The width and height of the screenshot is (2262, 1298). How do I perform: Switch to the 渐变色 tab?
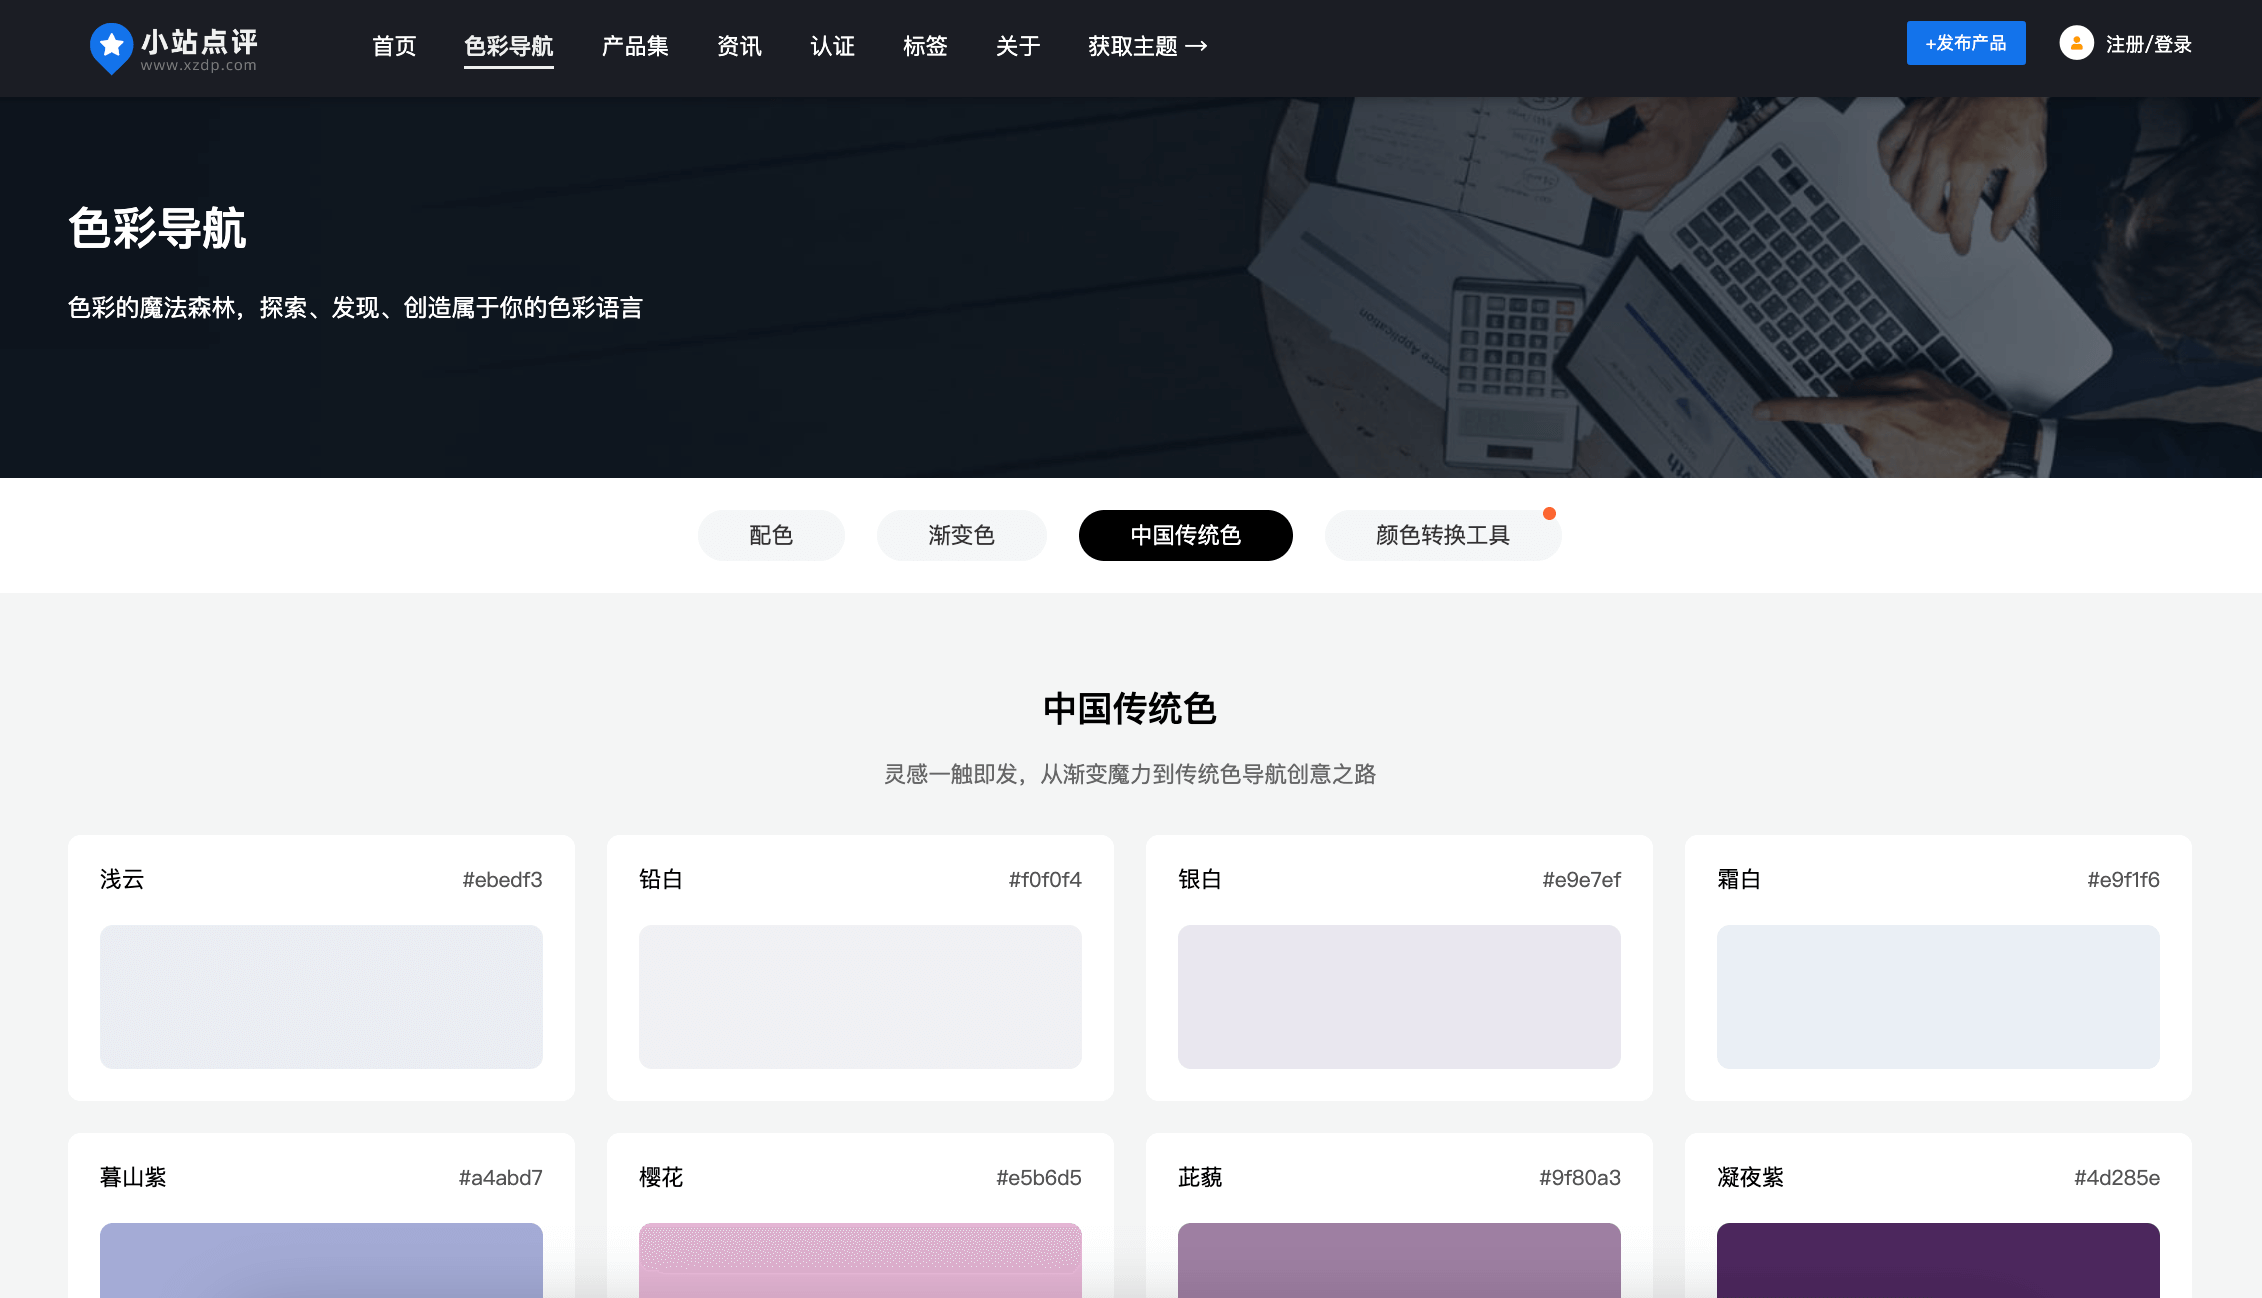pos(962,535)
